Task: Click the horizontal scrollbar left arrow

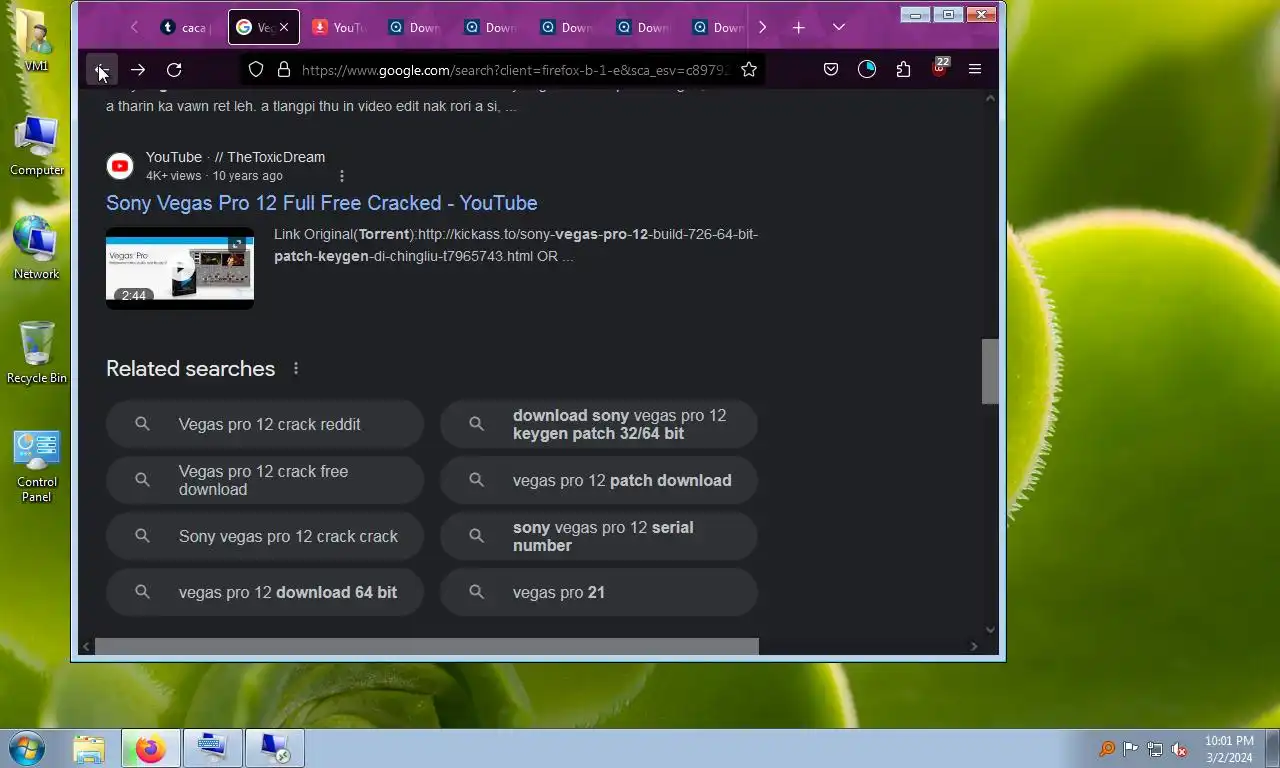Action: (86, 647)
